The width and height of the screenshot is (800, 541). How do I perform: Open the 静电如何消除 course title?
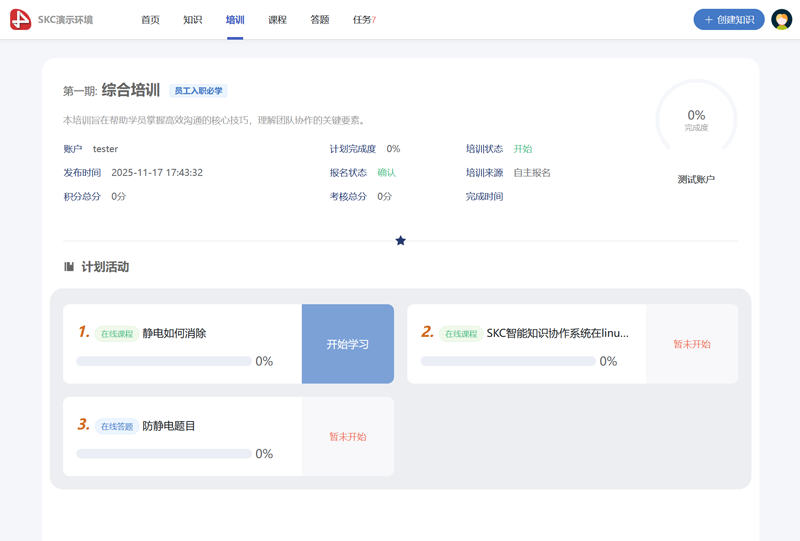tap(174, 334)
